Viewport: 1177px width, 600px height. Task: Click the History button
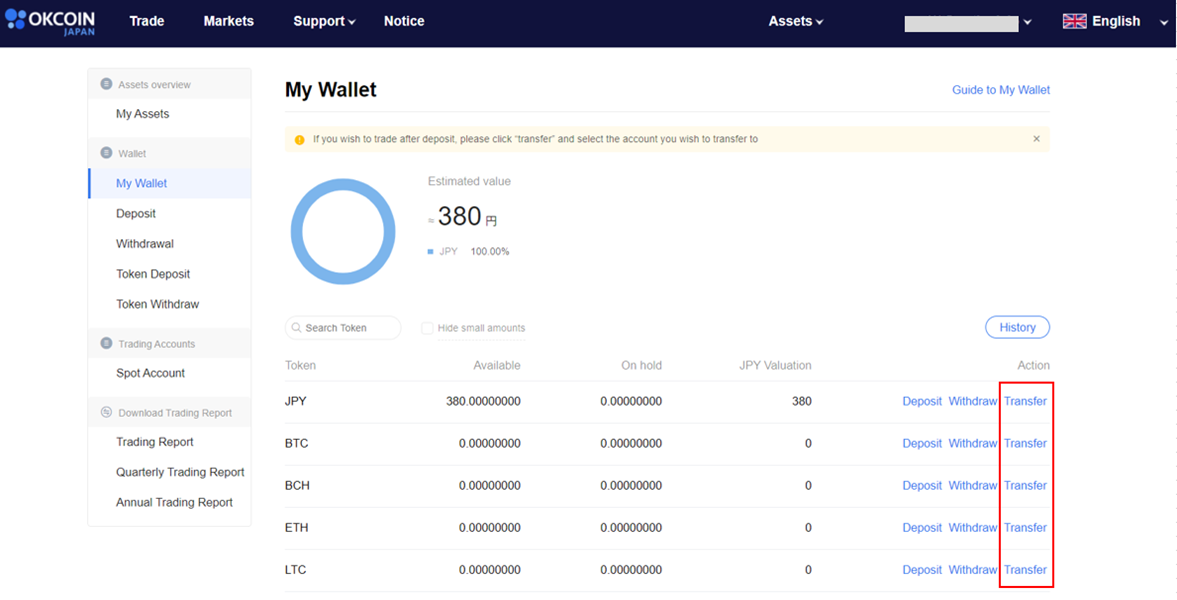click(x=1017, y=327)
